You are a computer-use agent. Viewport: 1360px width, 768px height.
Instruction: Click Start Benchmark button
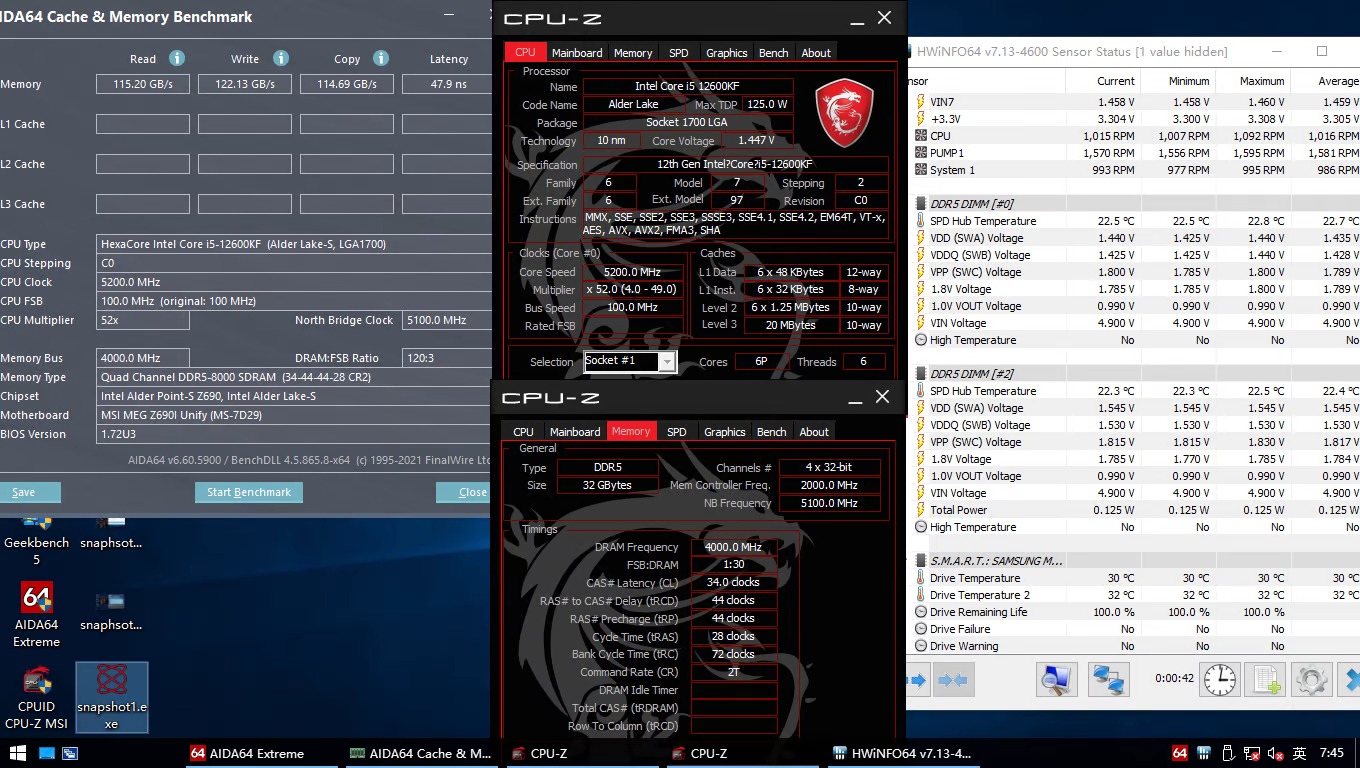click(x=249, y=492)
